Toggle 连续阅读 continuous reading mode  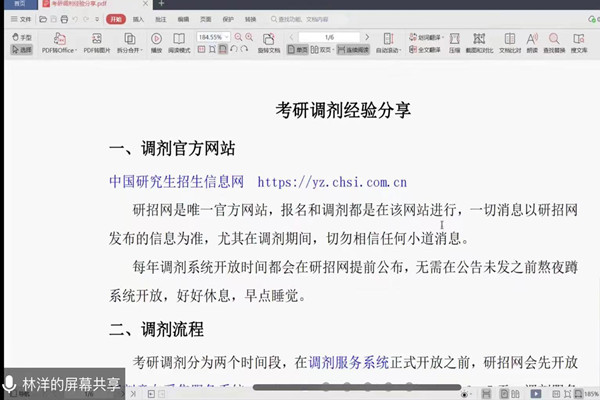pyautogui.click(x=357, y=48)
